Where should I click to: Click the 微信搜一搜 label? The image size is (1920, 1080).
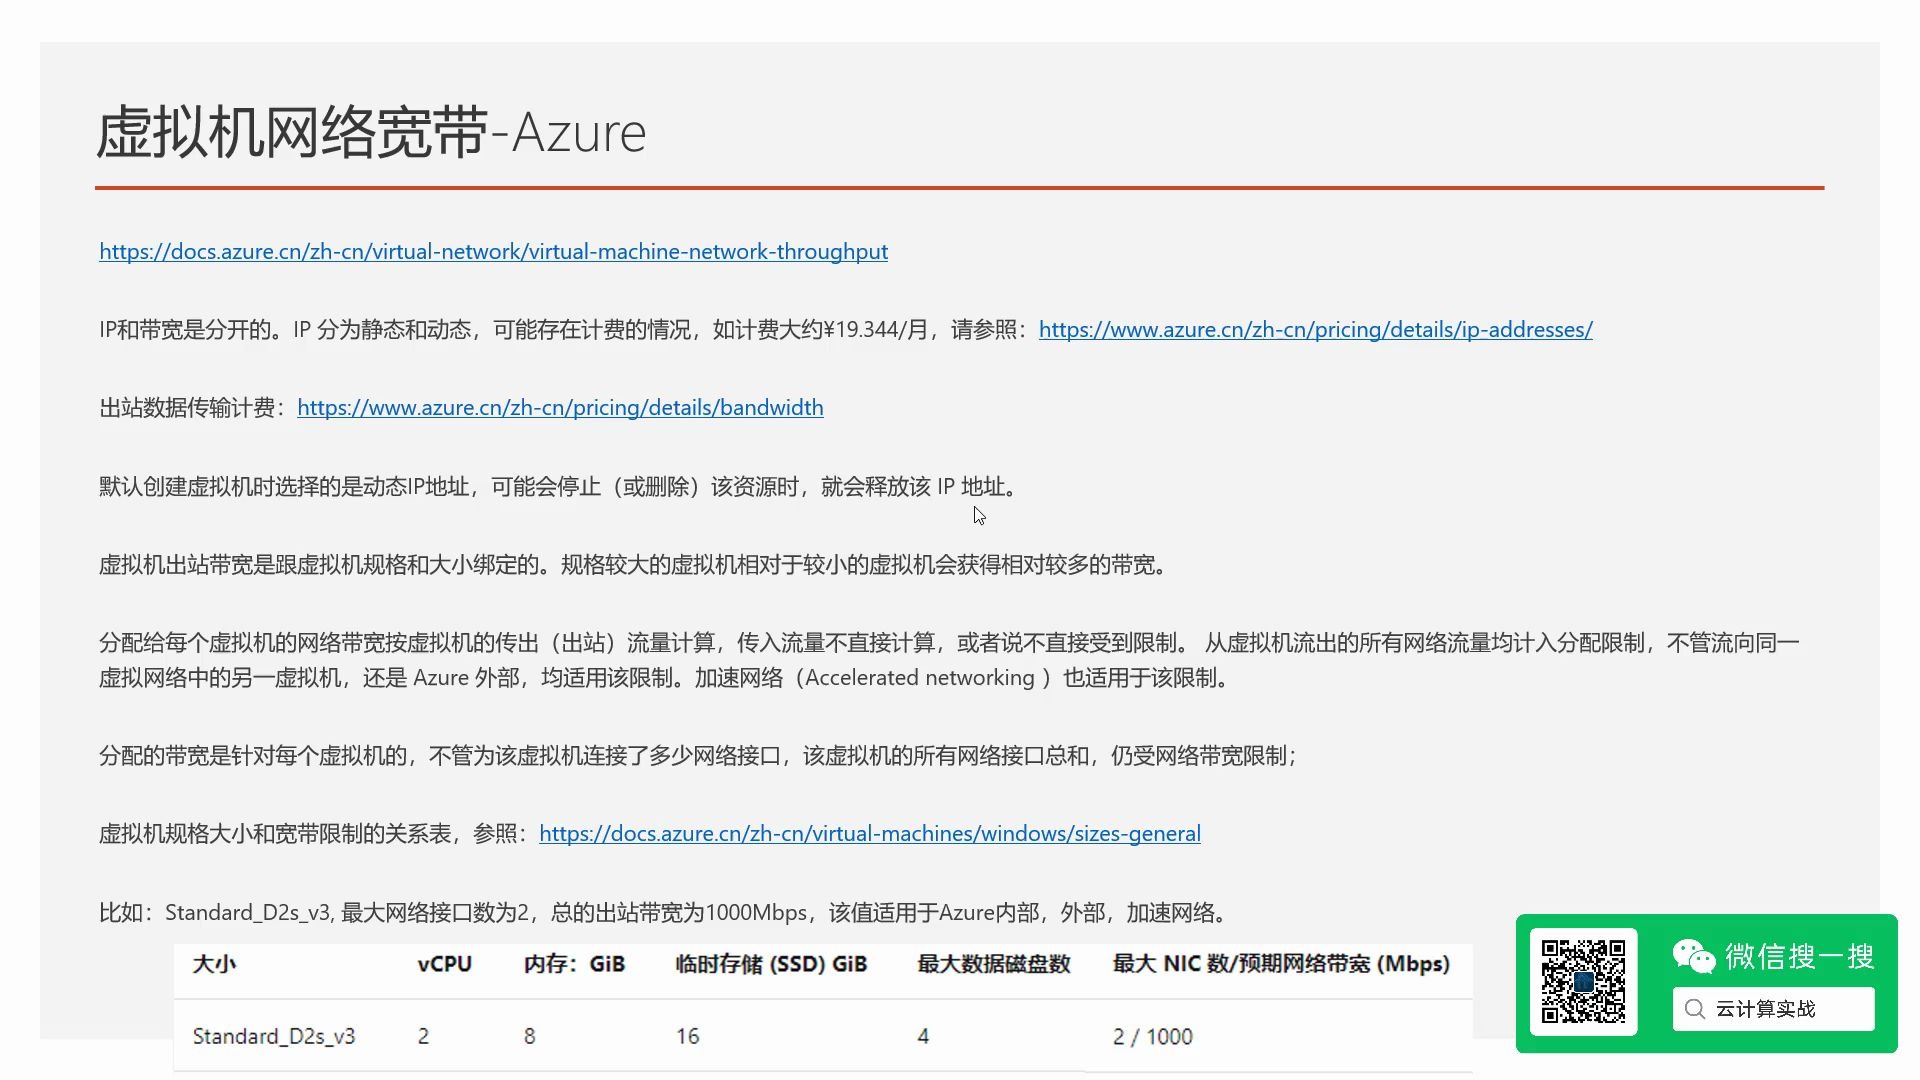coord(1799,957)
